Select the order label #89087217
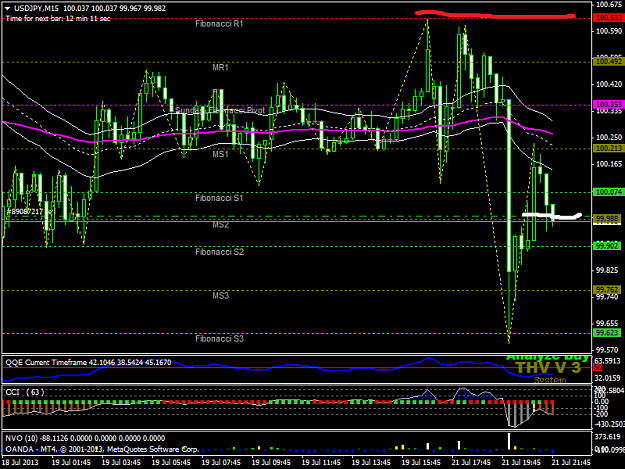Screen dimensions: 625x469 25,211
